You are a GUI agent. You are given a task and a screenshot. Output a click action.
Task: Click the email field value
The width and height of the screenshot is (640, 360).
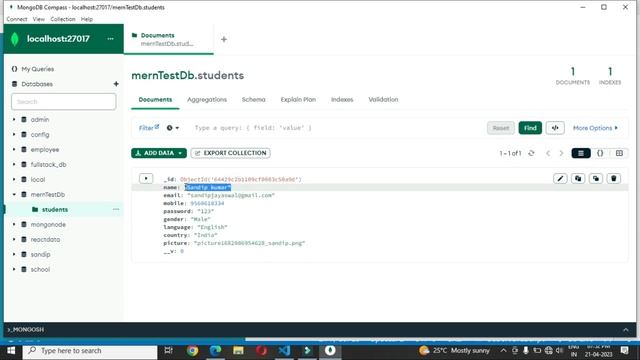[231, 195]
